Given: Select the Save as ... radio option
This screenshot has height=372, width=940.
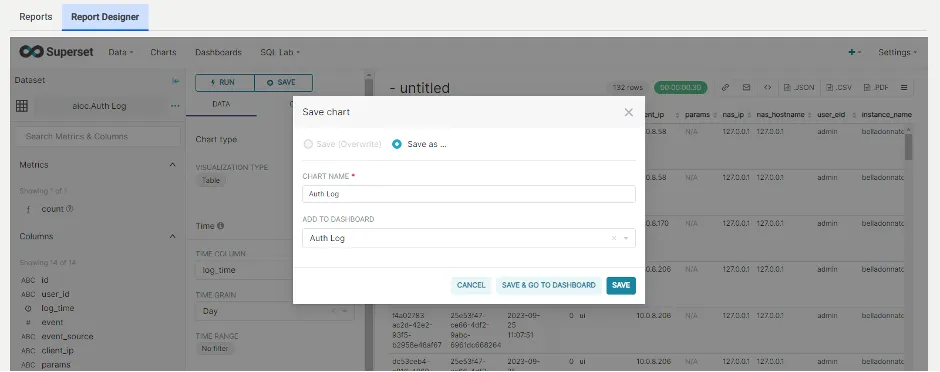Looking at the screenshot, I should pos(396,144).
